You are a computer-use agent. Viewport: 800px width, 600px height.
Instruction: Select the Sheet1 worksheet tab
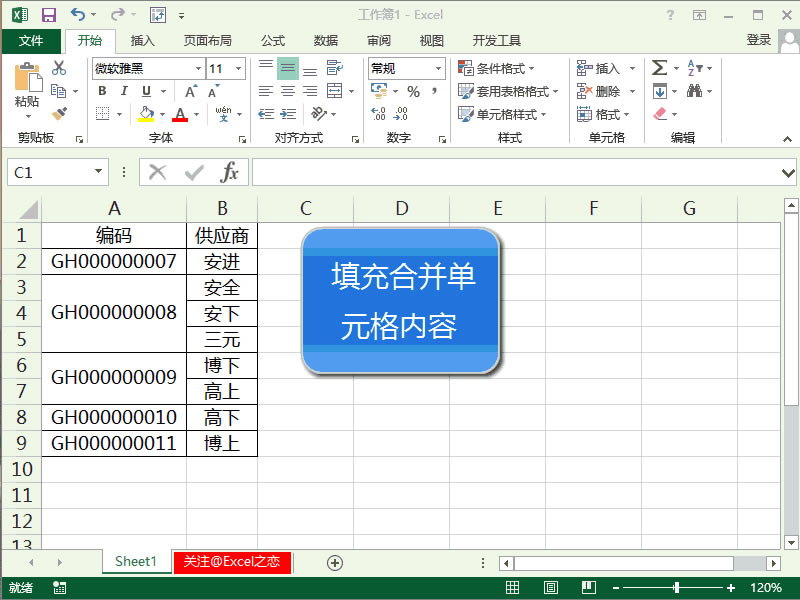(135, 562)
